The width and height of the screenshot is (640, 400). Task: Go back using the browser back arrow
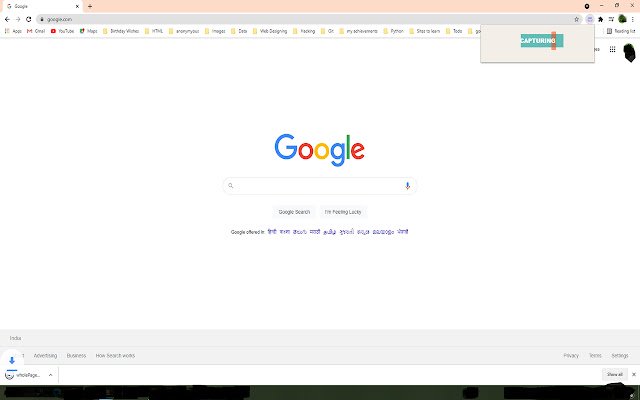point(7,19)
